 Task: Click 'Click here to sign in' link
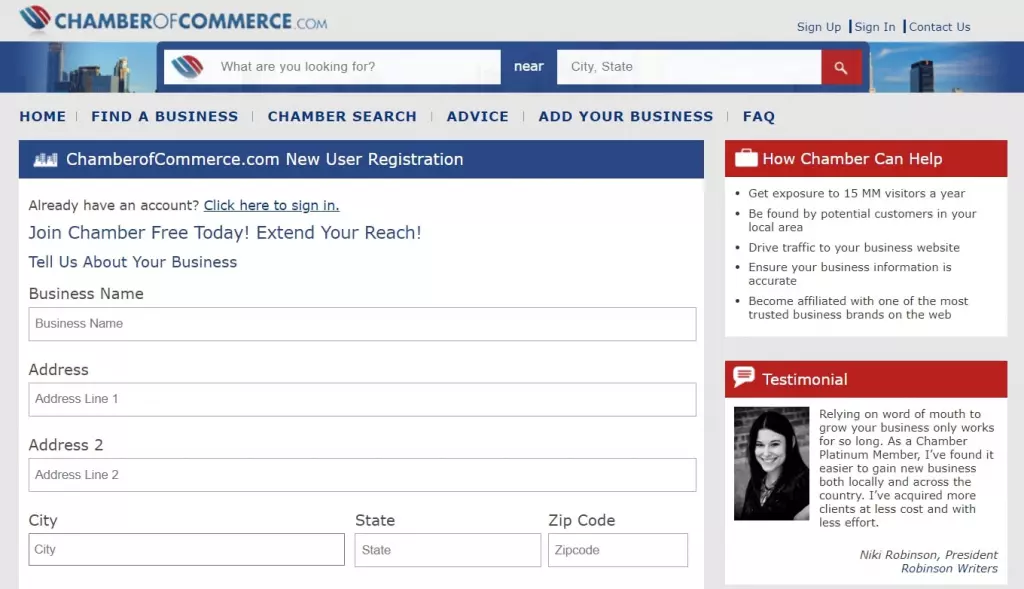(272, 205)
